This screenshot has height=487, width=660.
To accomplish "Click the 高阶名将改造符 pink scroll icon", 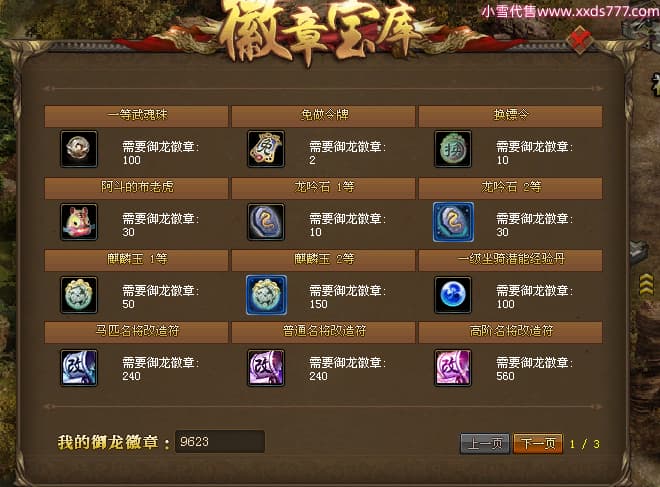I will tap(452, 367).
